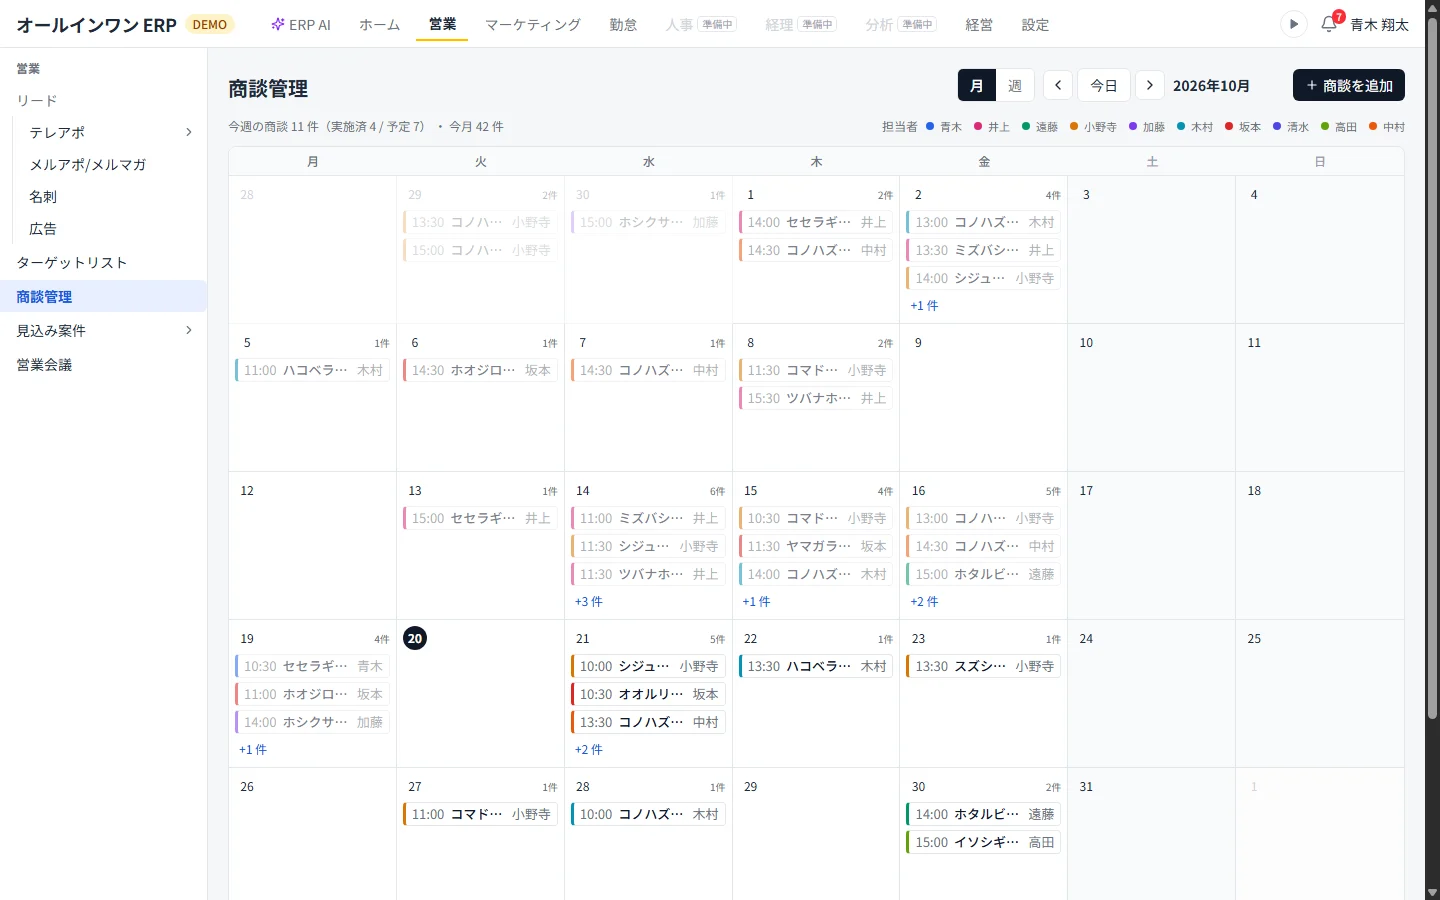The width and height of the screenshot is (1440, 900).
Task: Show +3 件 more on October 14
Action: point(588,601)
